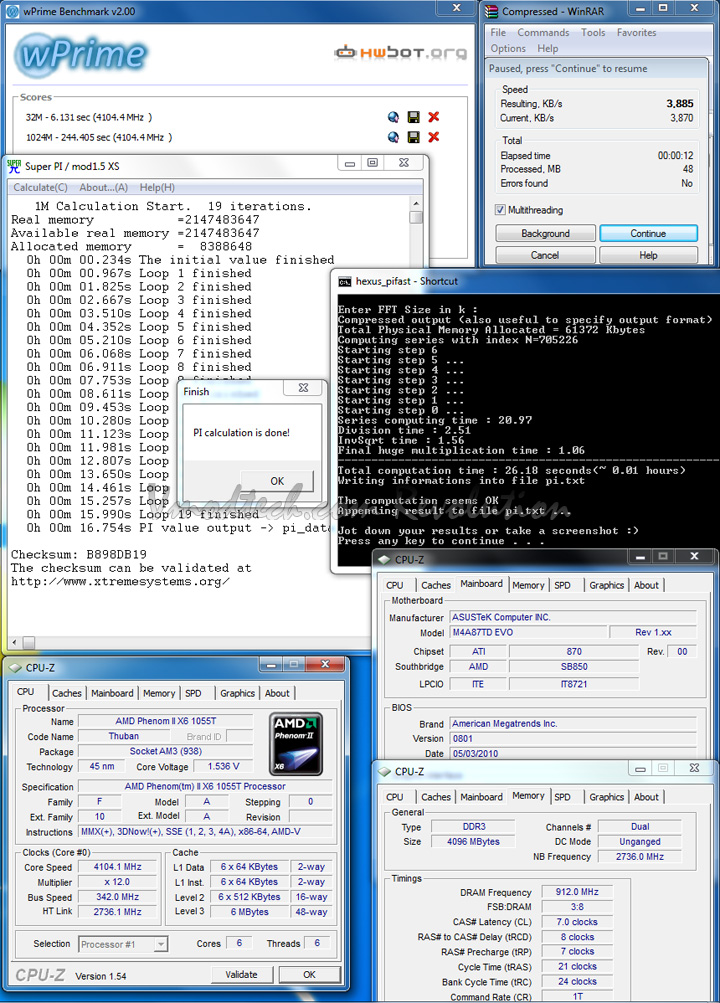Viewport: 720px width, 1003px height.
Task: Click OK in the Finish dialog
Action: tap(277, 481)
